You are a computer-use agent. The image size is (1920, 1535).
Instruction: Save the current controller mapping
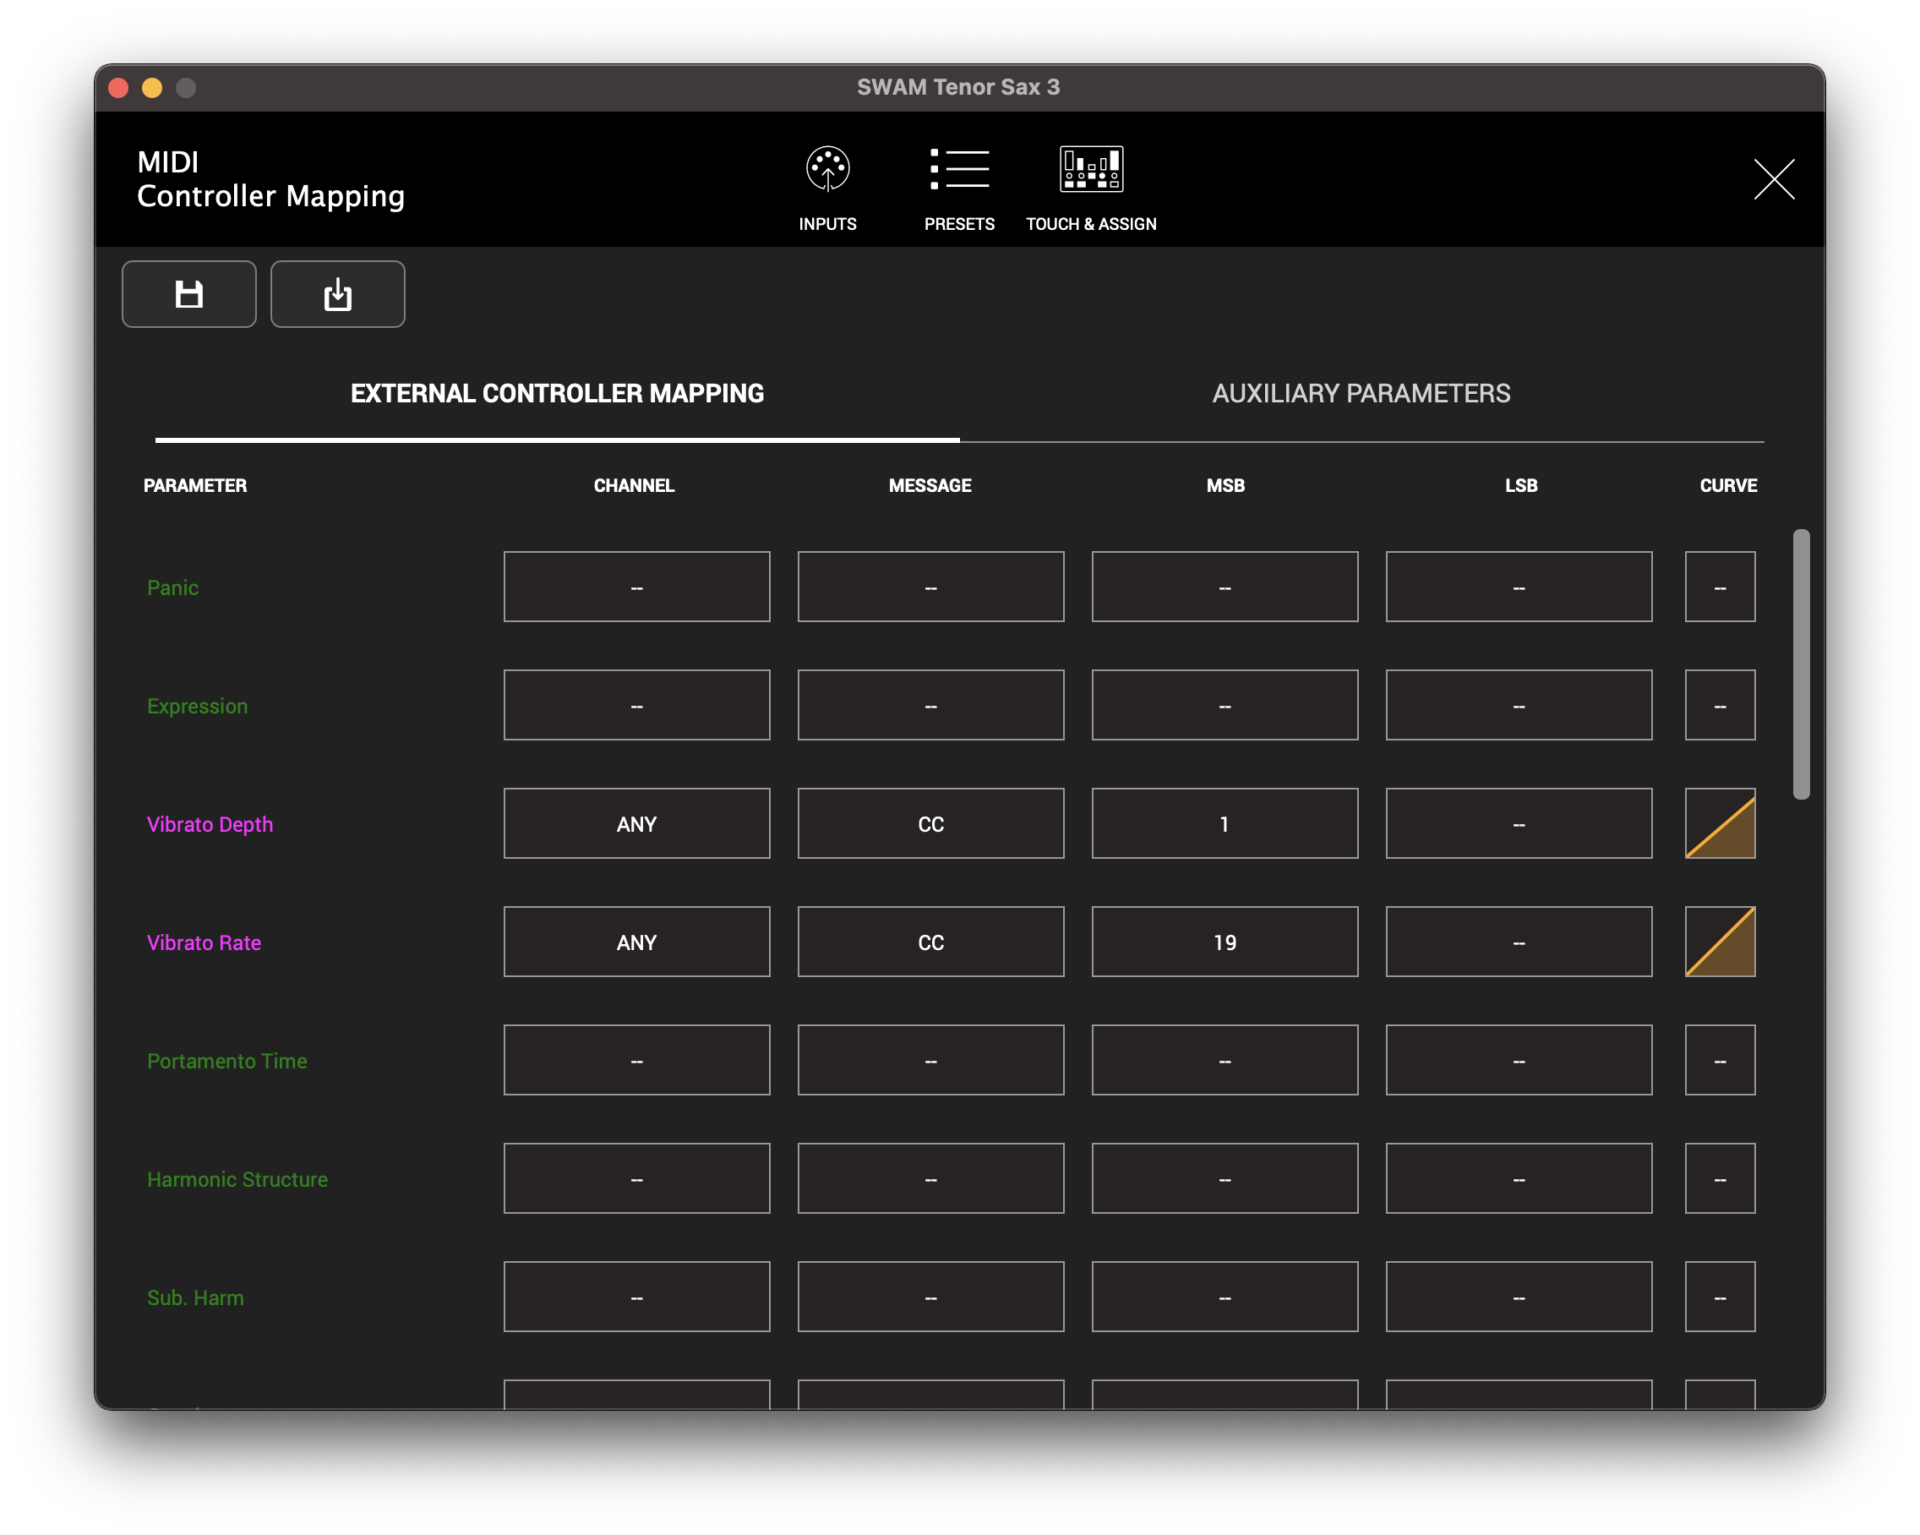[x=188, y=293]
